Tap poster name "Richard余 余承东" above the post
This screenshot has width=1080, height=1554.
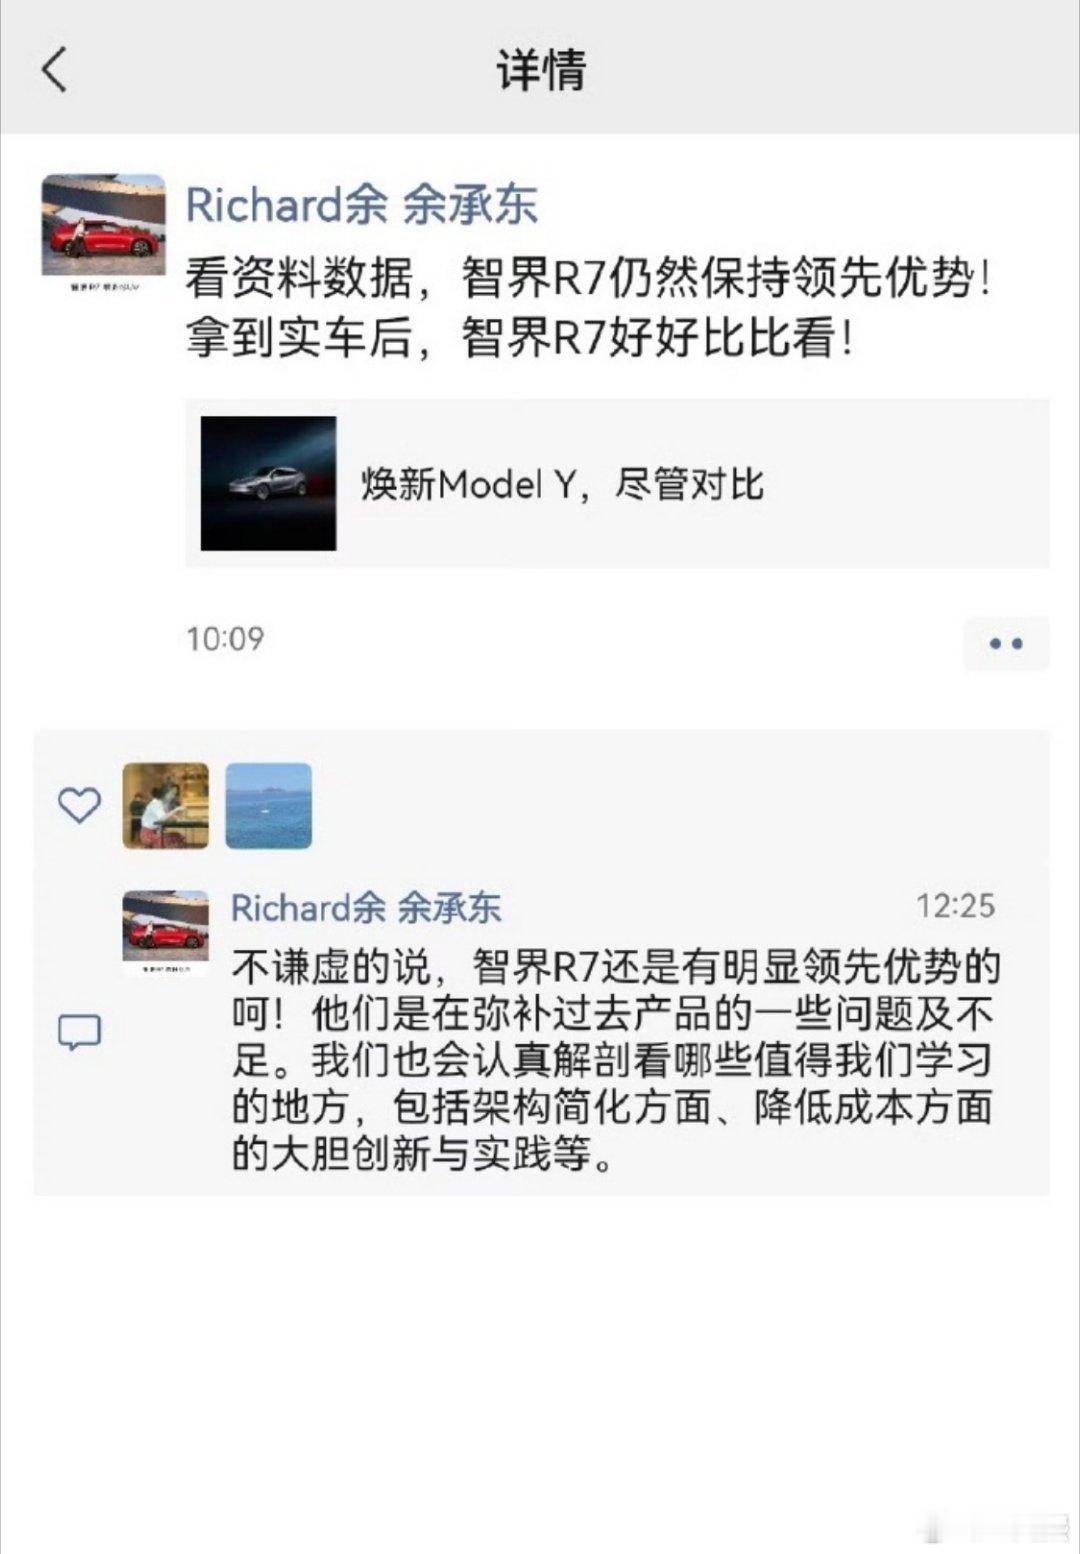pos(361,205)
